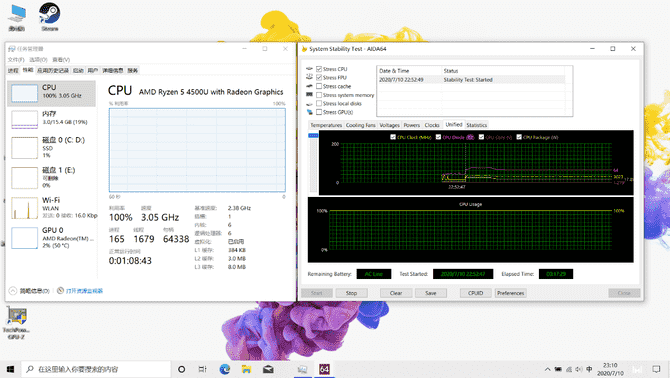Click the FPU icon beside Stress FPU
The image size is (670, 378).
(x=309, y=77)
